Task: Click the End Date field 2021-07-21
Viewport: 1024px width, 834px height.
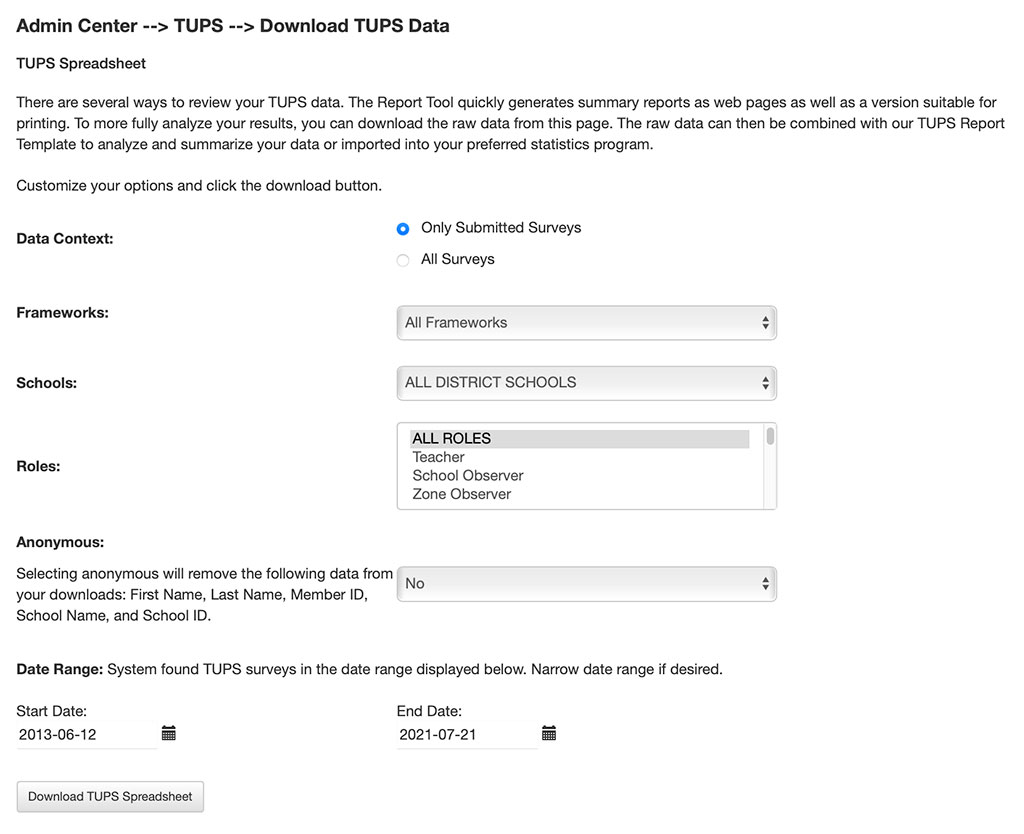Action: click(x=466, y=735)
